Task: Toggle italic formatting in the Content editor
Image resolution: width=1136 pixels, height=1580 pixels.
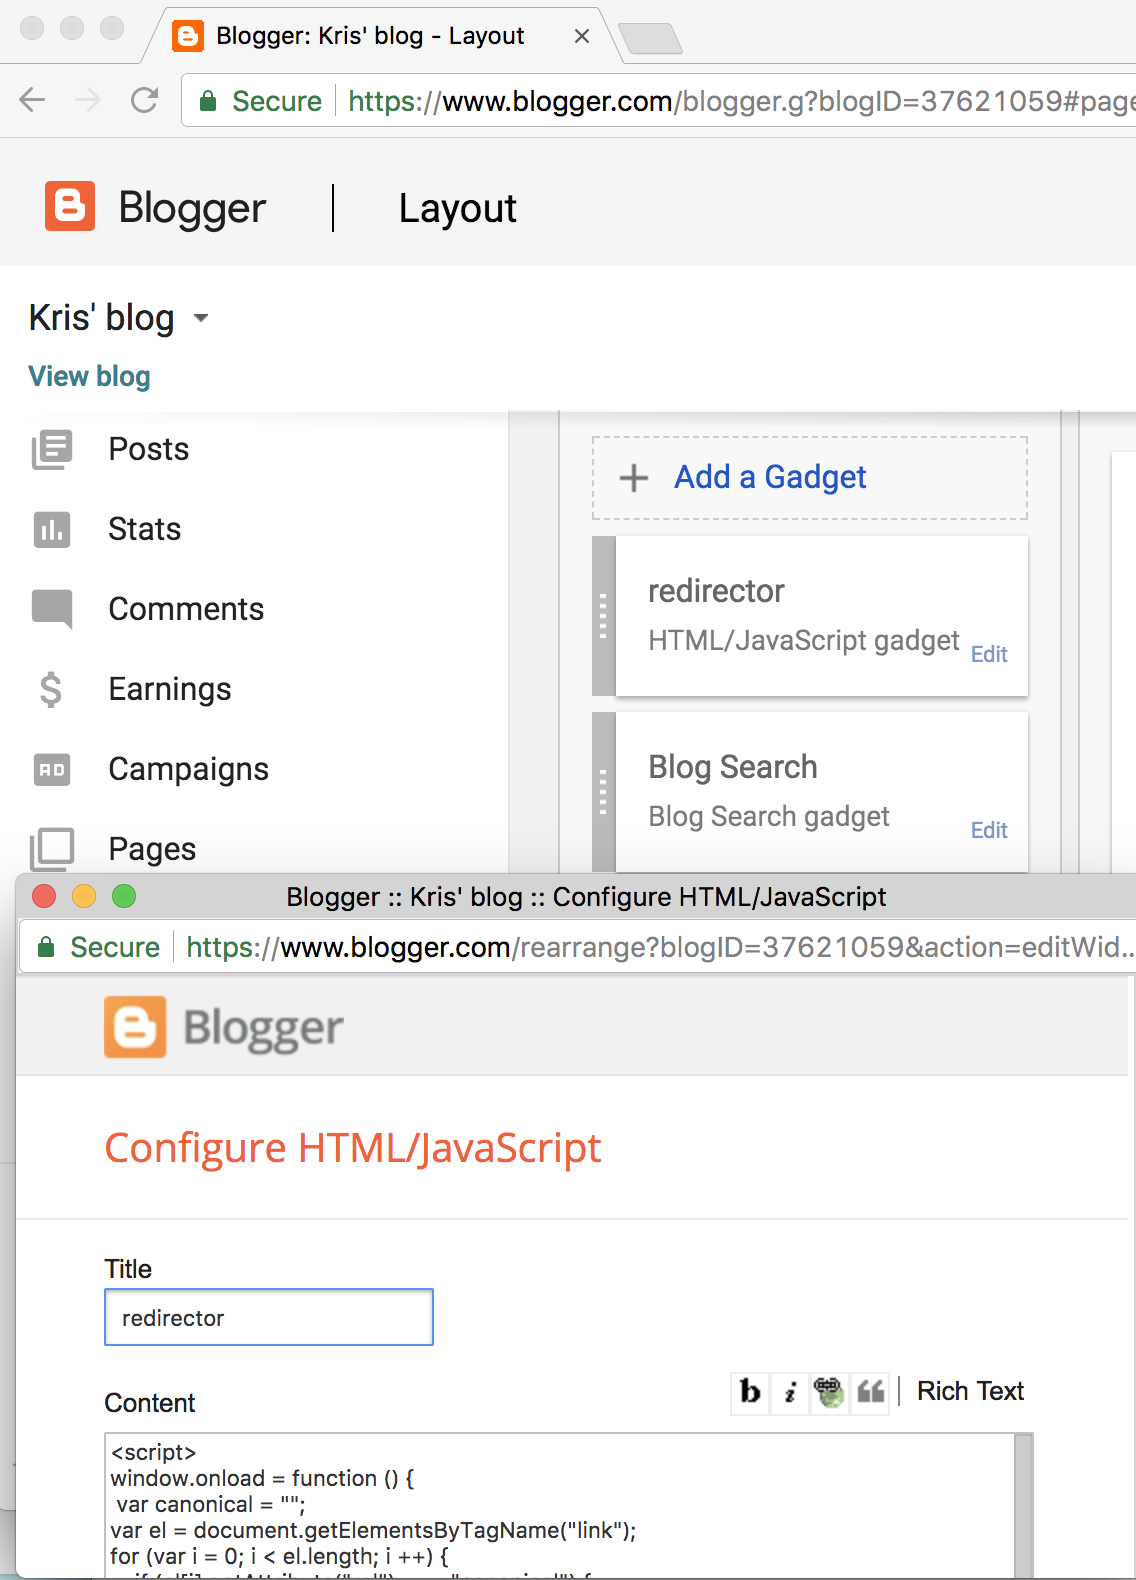Action: click(x=790, y=1391)
